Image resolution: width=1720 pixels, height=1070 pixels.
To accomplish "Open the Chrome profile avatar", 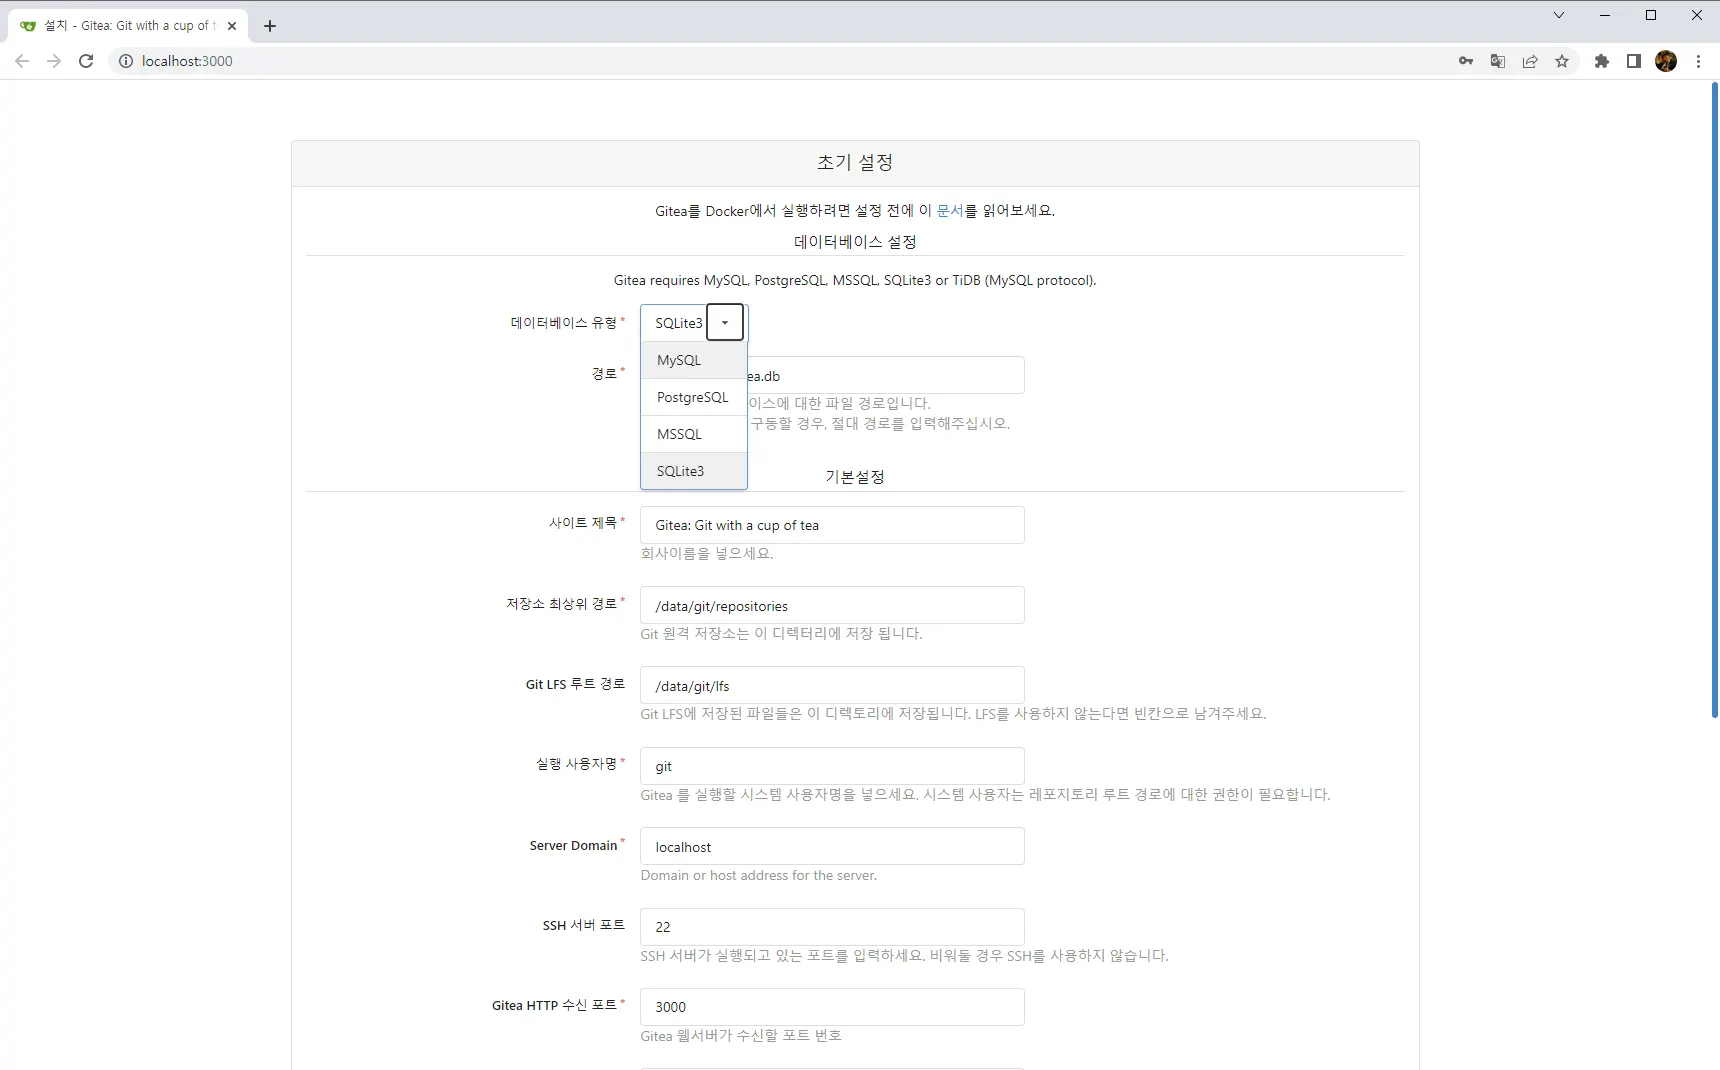I will click(x=1666, y=61).
